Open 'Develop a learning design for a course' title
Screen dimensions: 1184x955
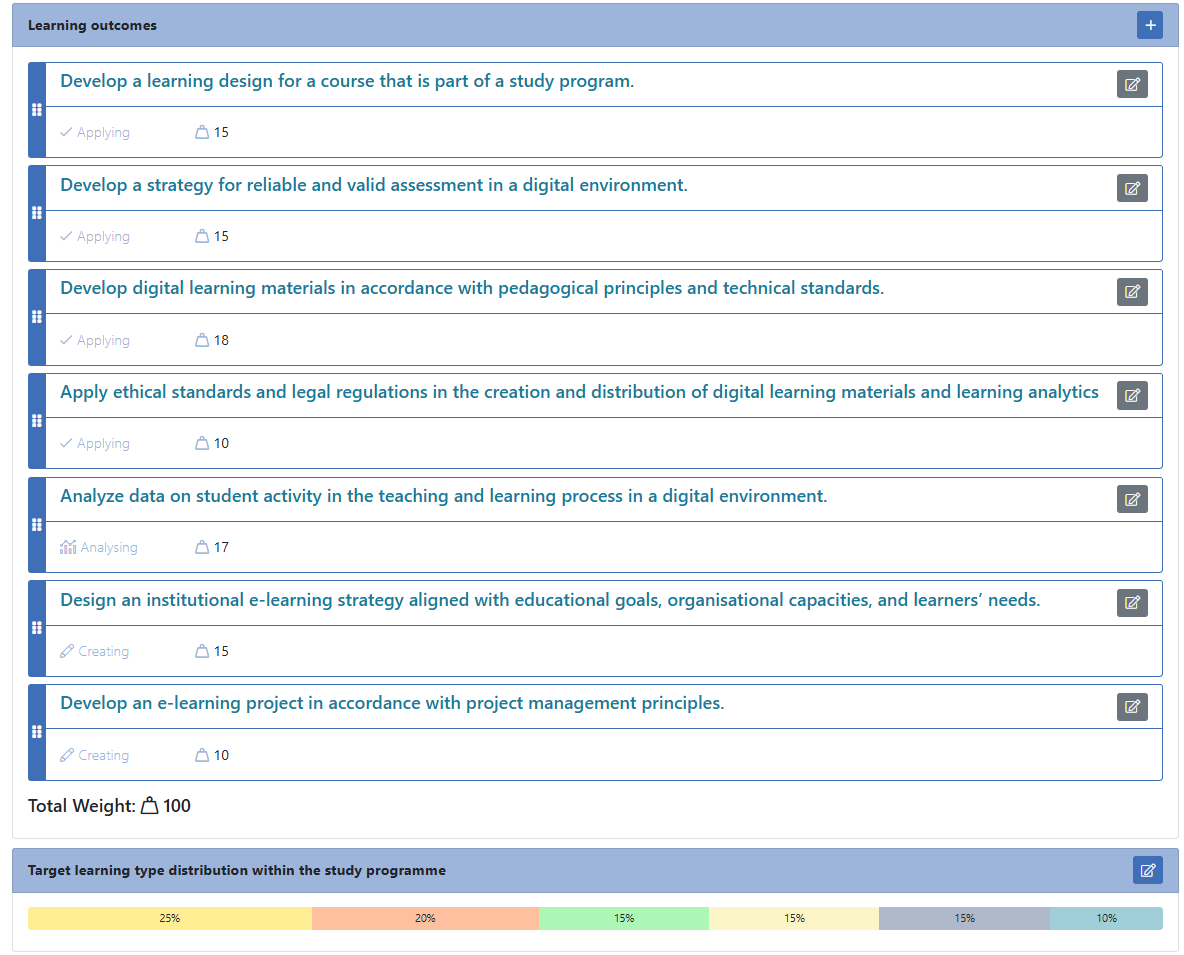(x=347, y=81)
